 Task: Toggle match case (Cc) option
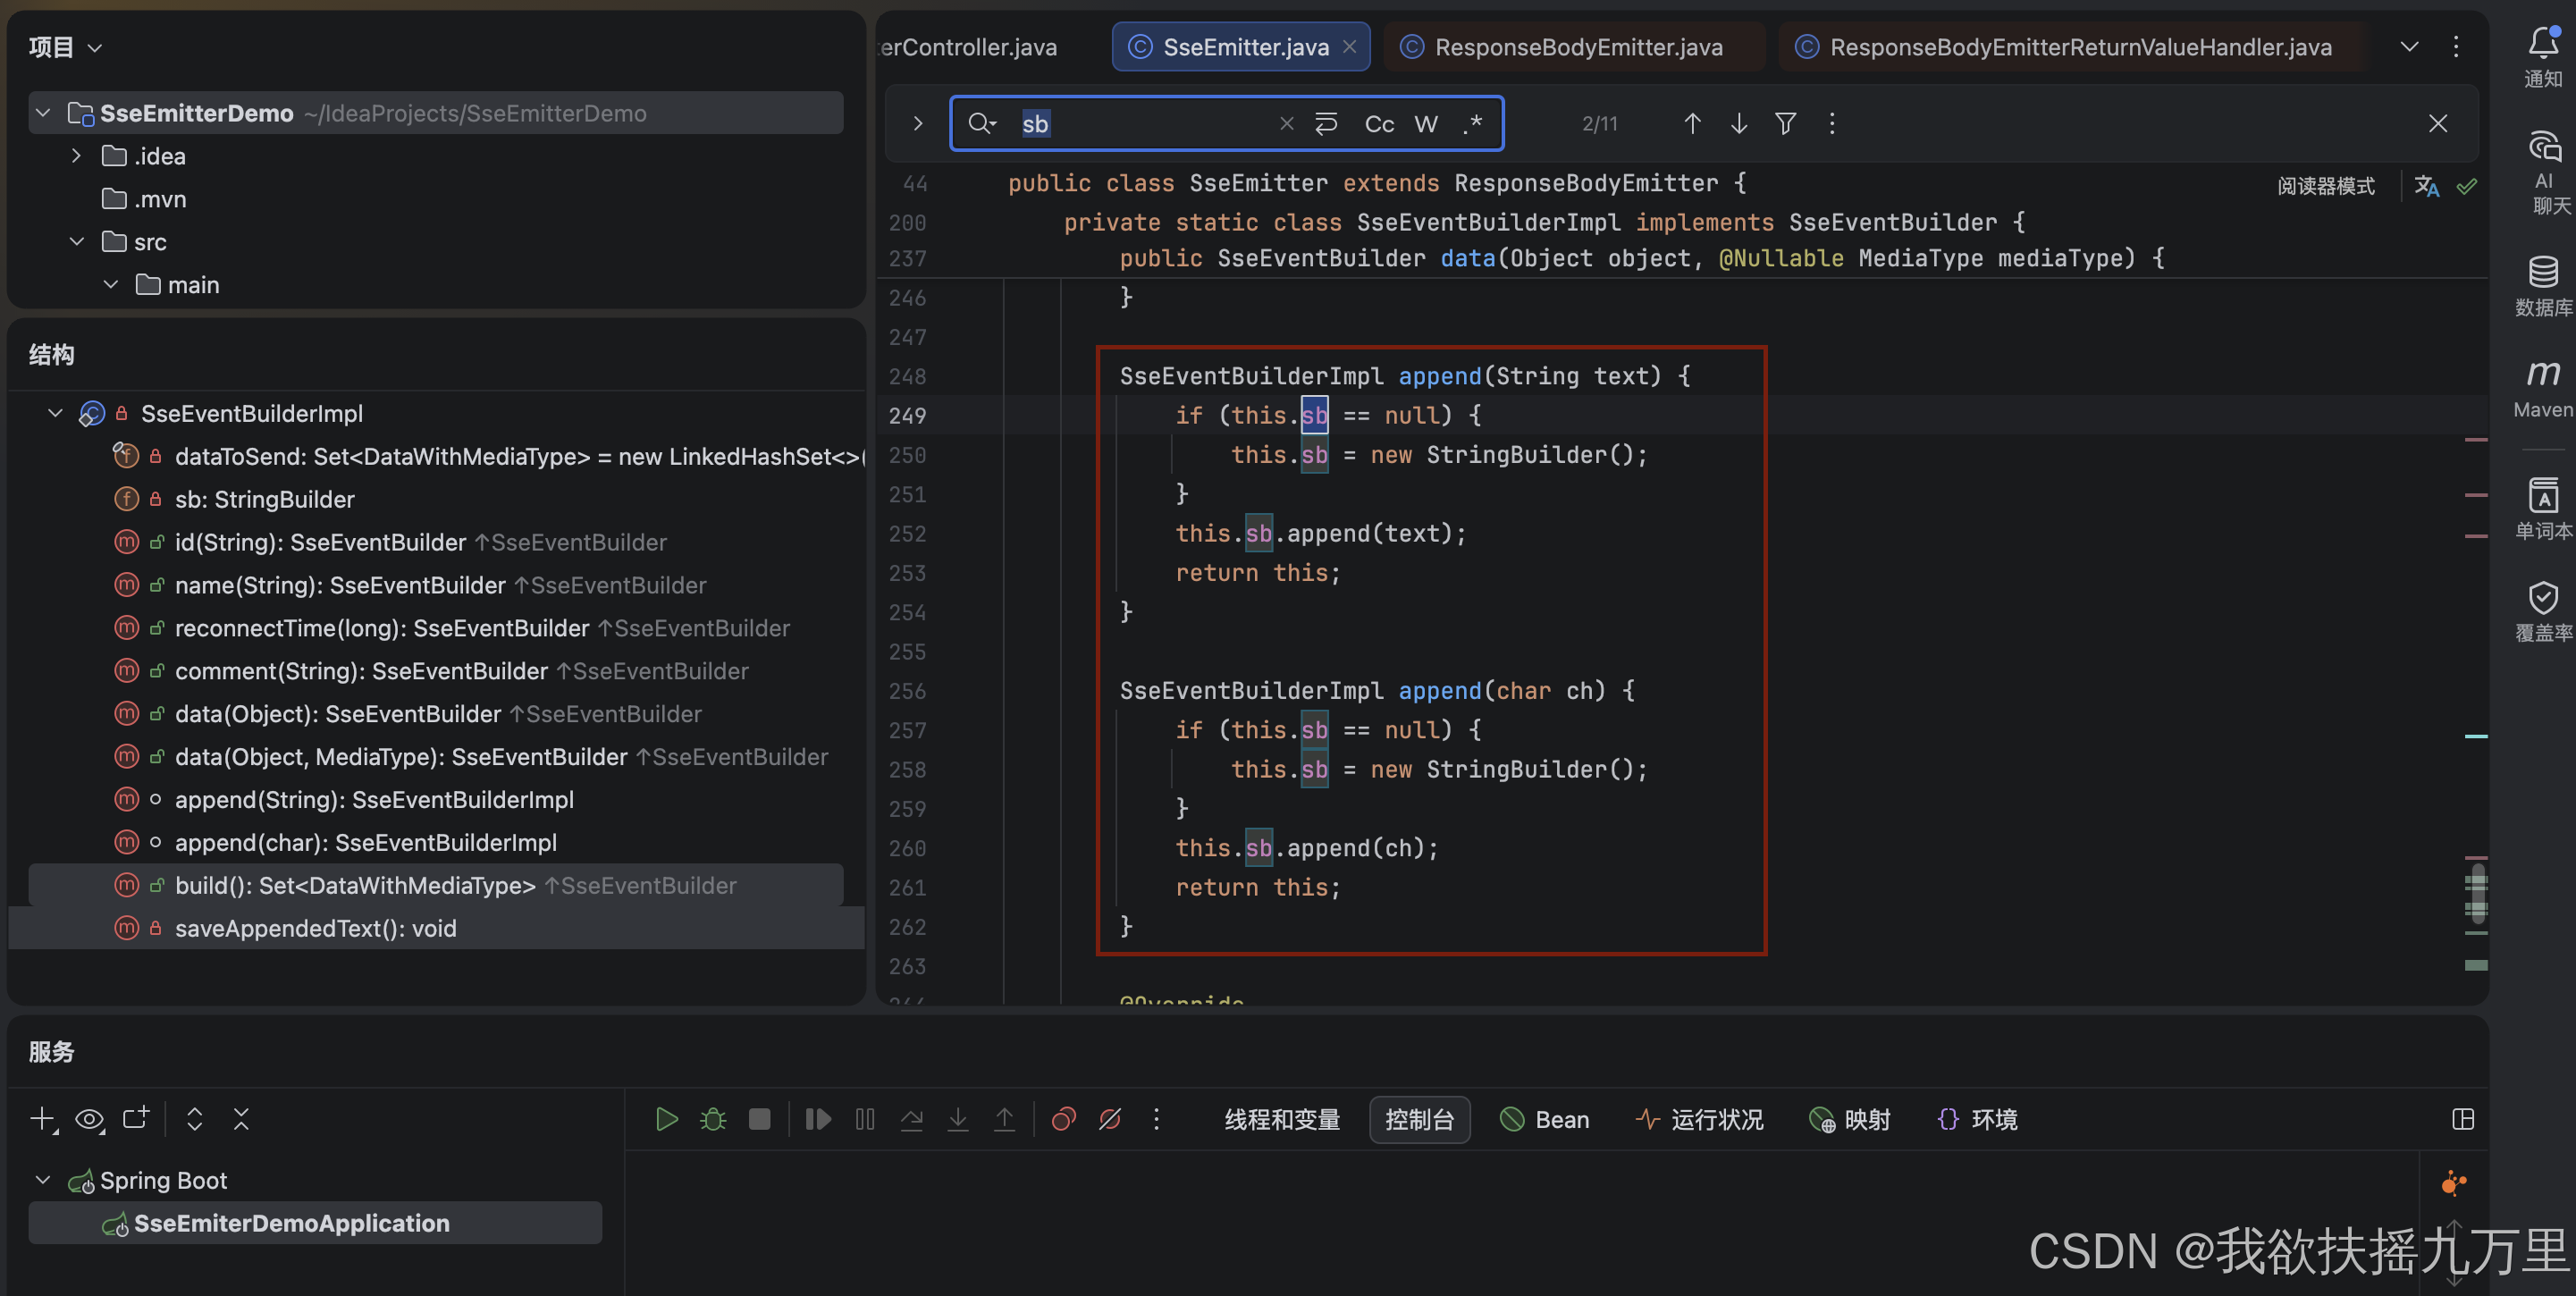click(x=1379, y=123)
